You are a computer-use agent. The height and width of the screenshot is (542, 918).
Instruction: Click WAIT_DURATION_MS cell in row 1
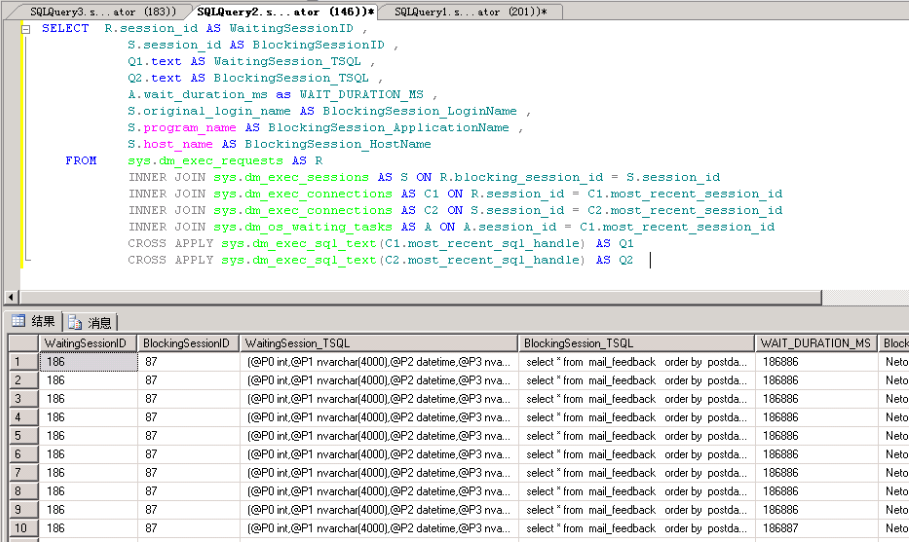(816, 362)
